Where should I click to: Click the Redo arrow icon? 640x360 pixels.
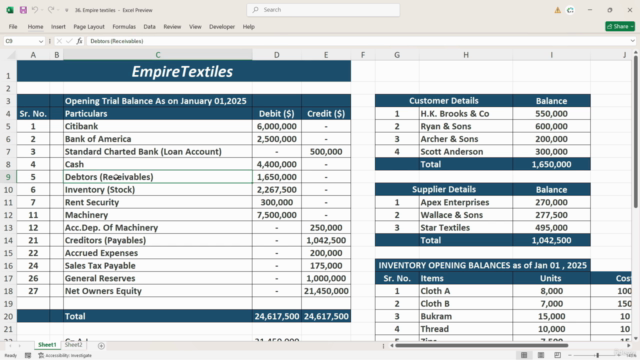click(x=51, y=10)
